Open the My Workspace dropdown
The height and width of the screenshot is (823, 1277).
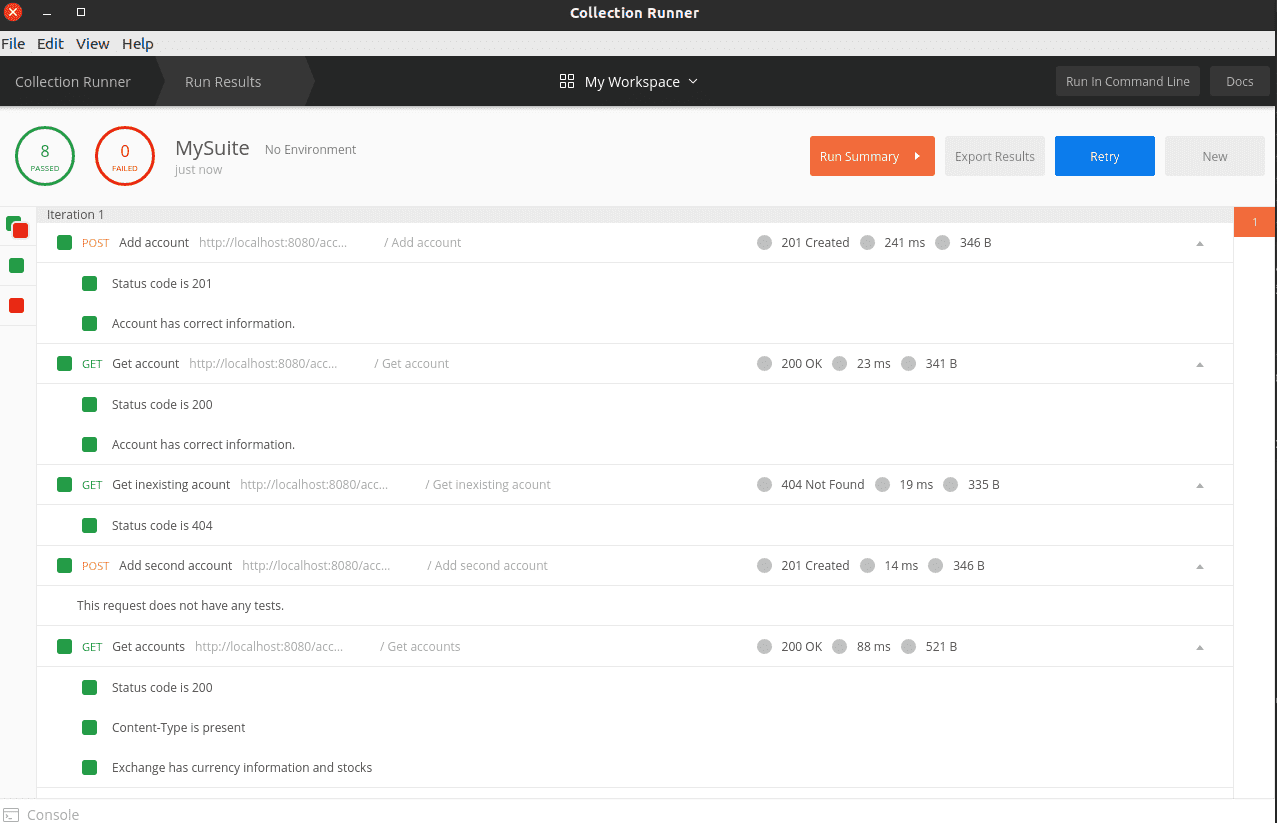coord(640,82)
